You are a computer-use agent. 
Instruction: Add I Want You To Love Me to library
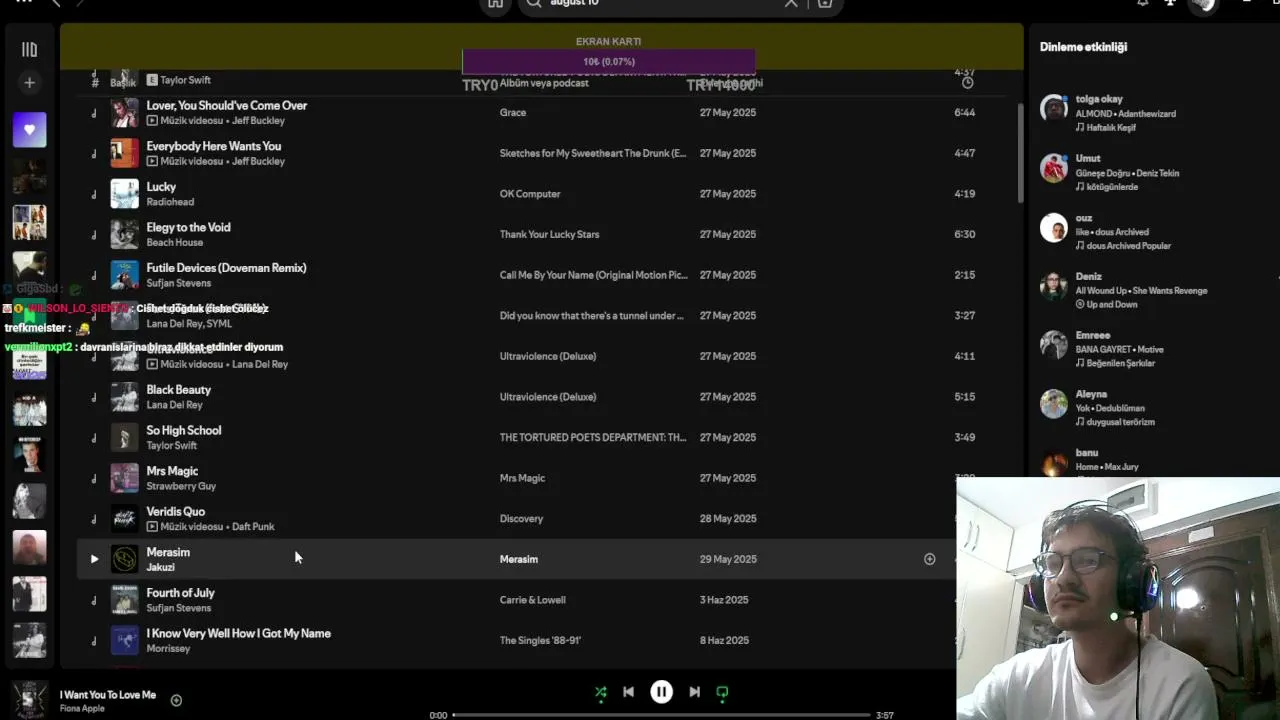pyautogui.click(x=176, y=700)
